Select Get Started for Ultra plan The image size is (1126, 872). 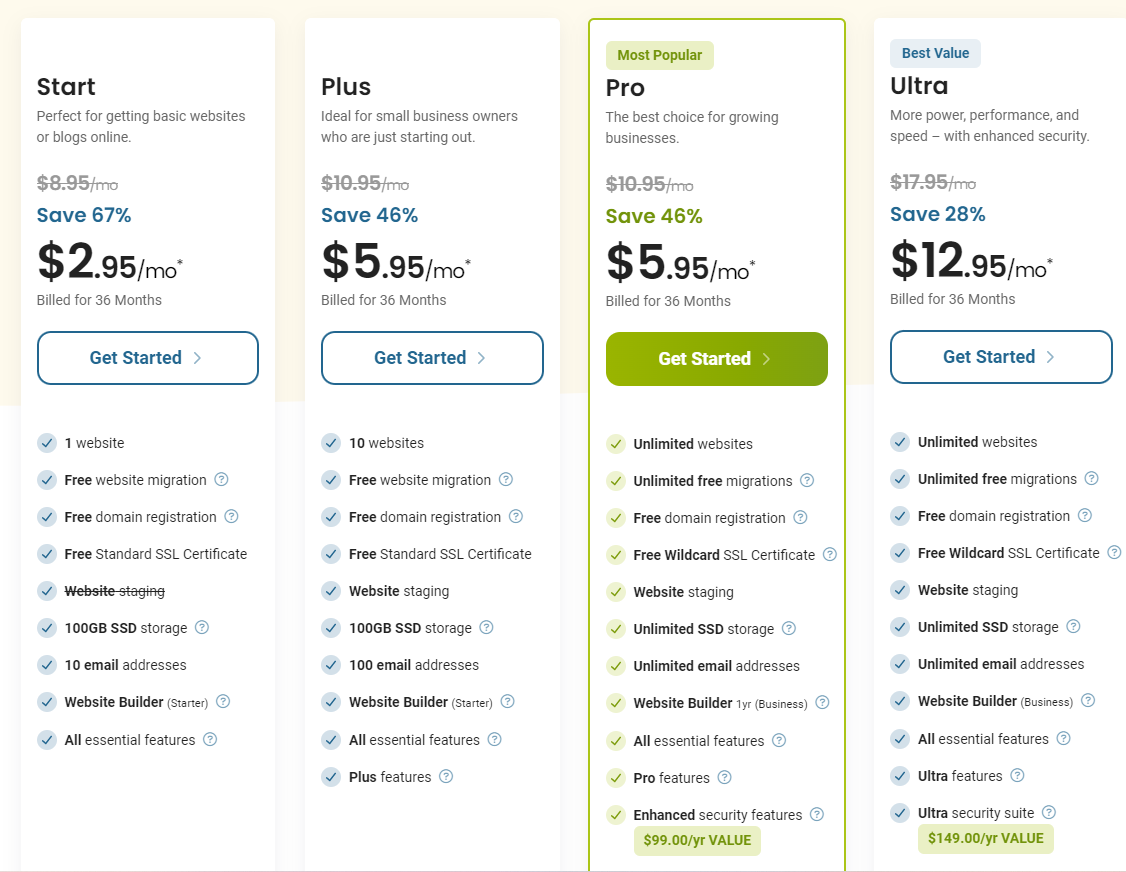1001,357
